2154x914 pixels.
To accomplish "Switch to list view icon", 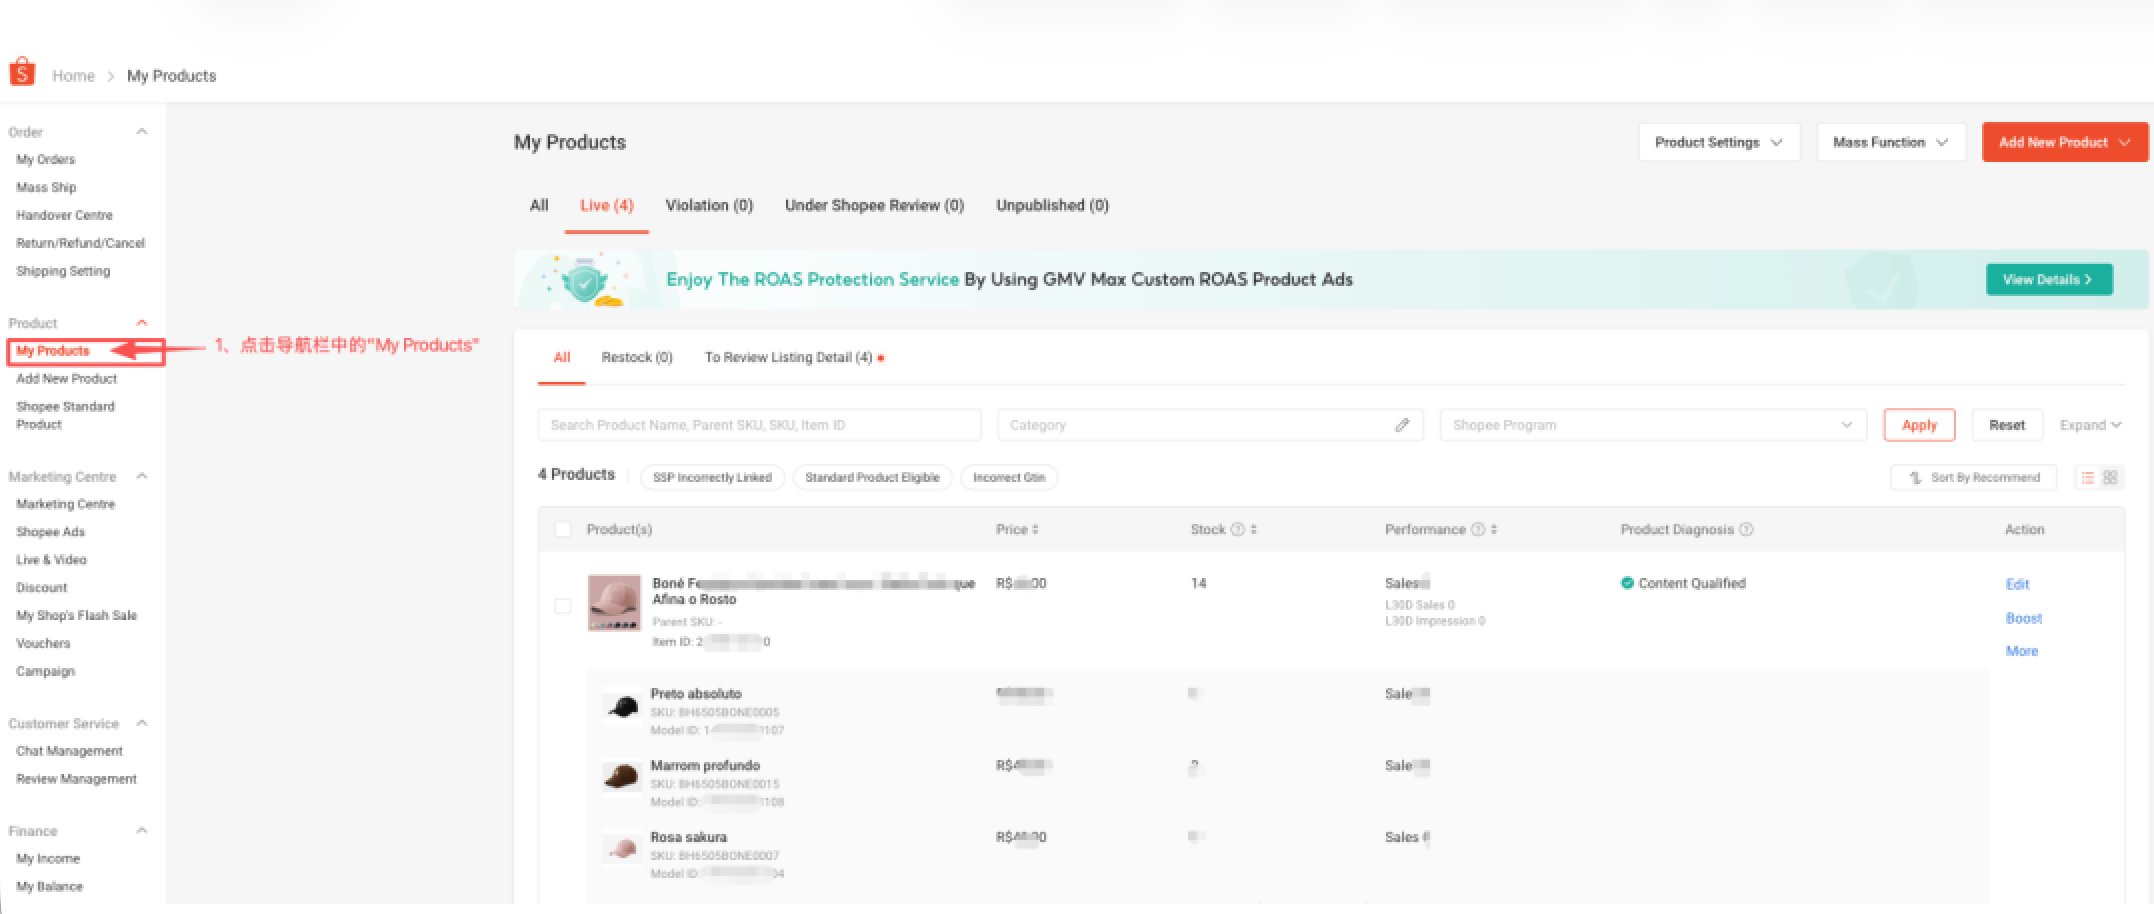I will (2088, 478).
